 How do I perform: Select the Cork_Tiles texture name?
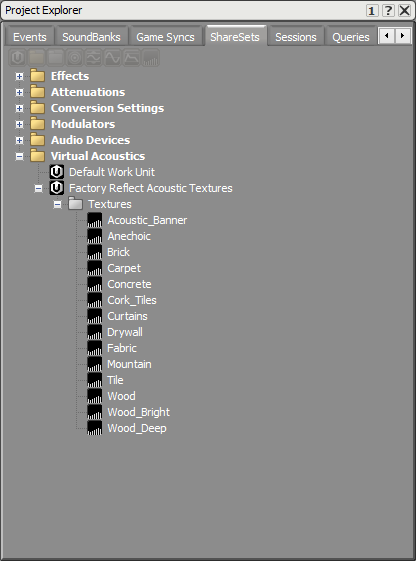(x=132, y=300)
